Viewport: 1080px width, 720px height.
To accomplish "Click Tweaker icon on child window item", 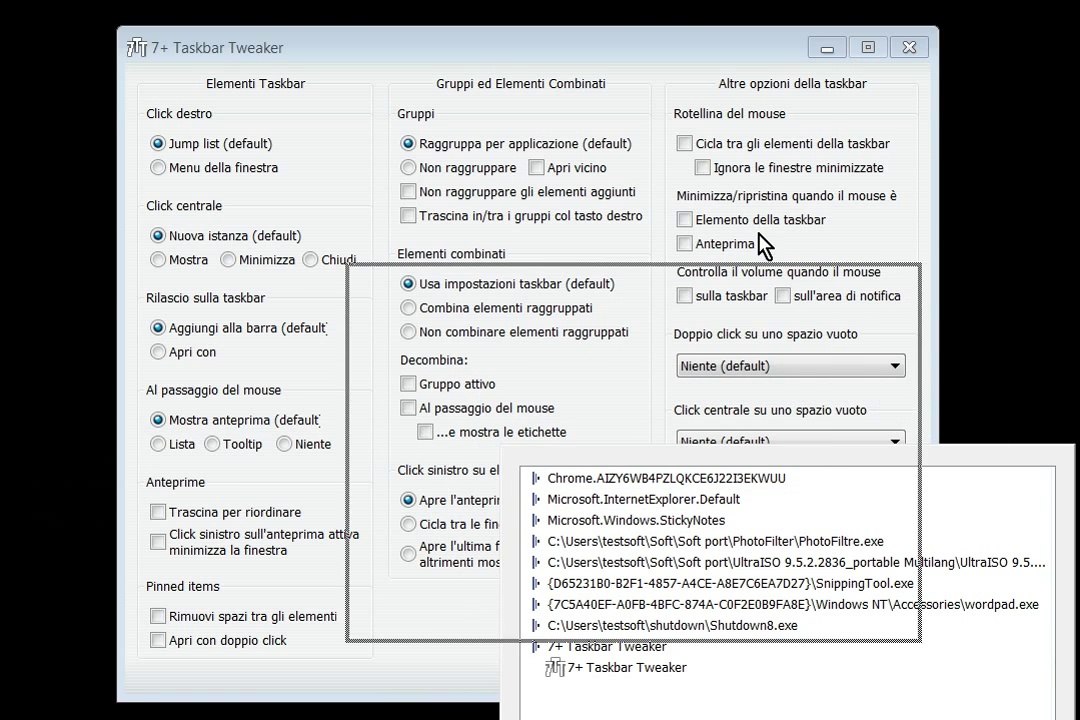I will click(x=555, y=668).
